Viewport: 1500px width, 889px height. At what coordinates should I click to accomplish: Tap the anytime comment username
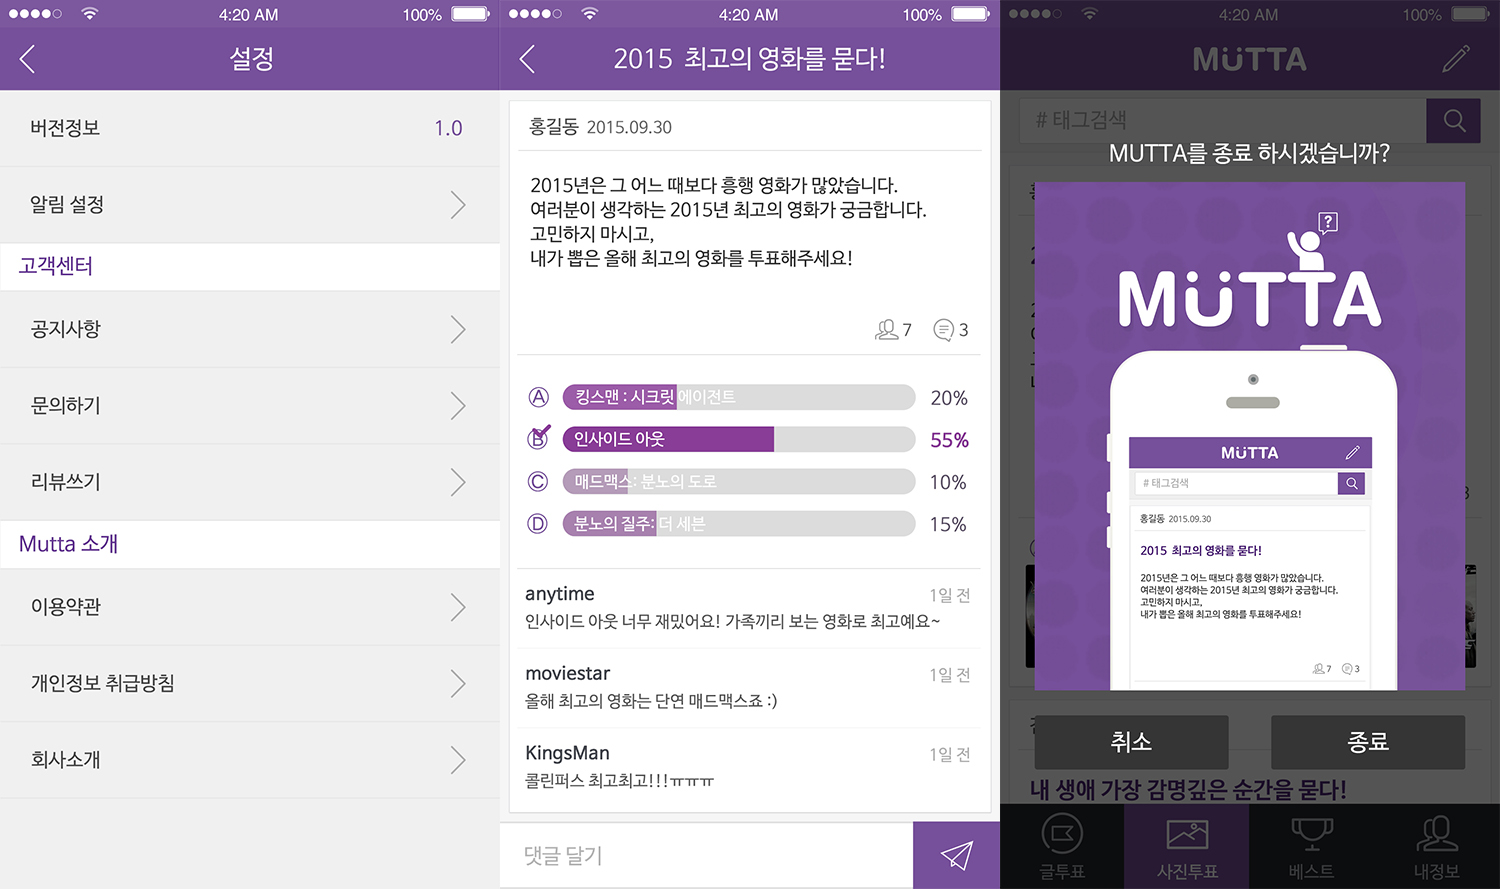click(560, 594)
